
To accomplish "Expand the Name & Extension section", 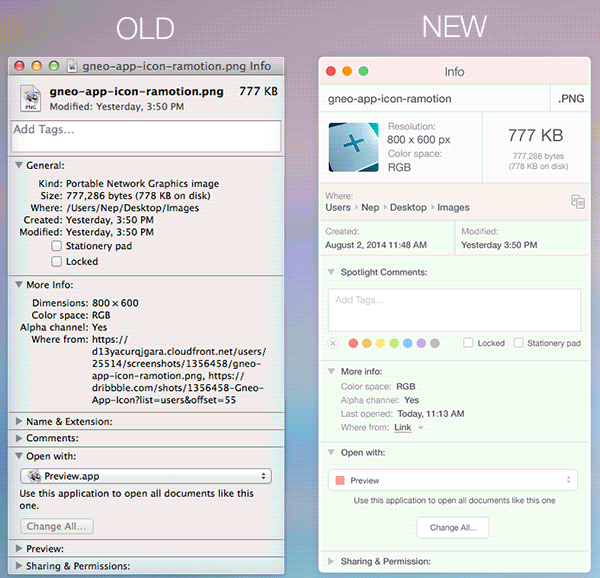I will pos(19,422).
